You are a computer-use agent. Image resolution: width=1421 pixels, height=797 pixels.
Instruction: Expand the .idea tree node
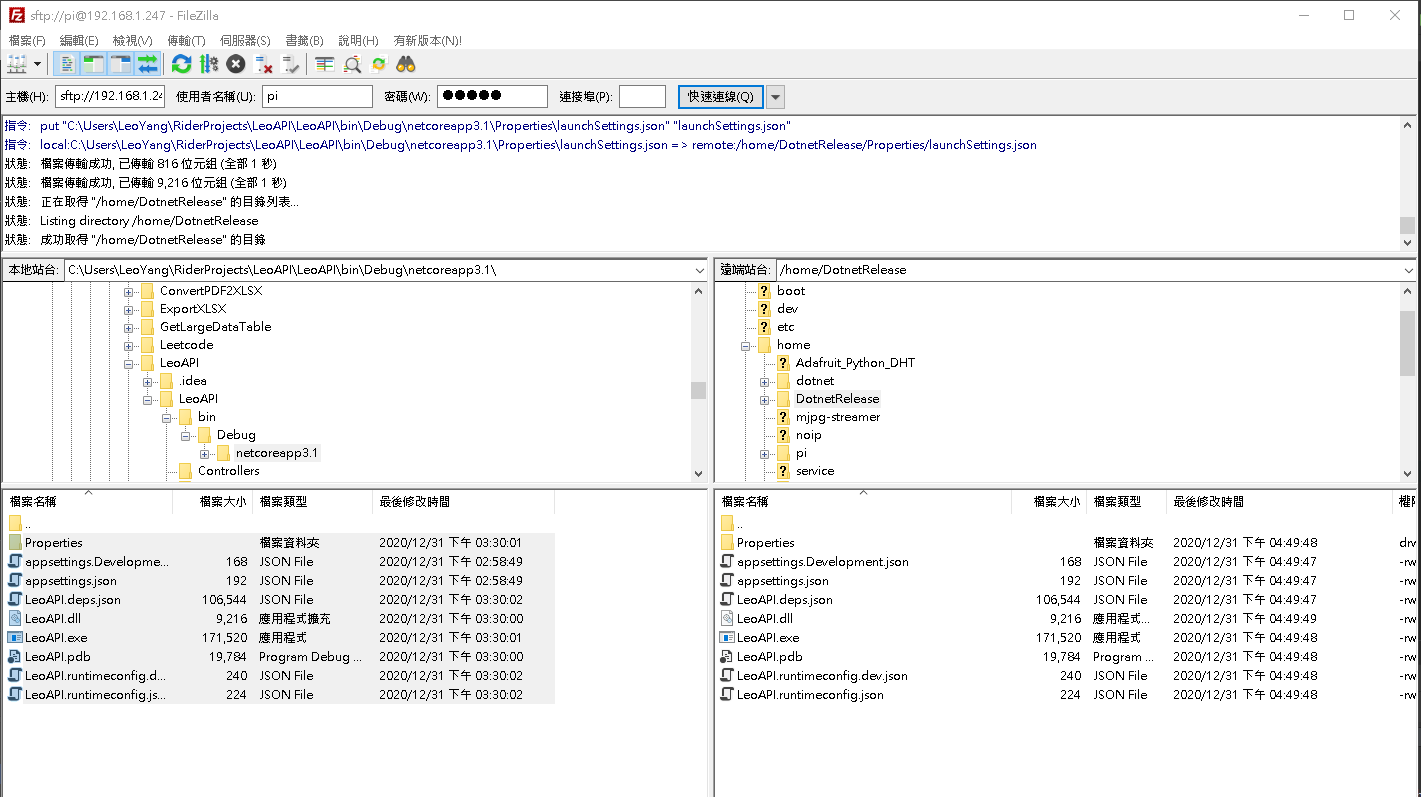148,381
